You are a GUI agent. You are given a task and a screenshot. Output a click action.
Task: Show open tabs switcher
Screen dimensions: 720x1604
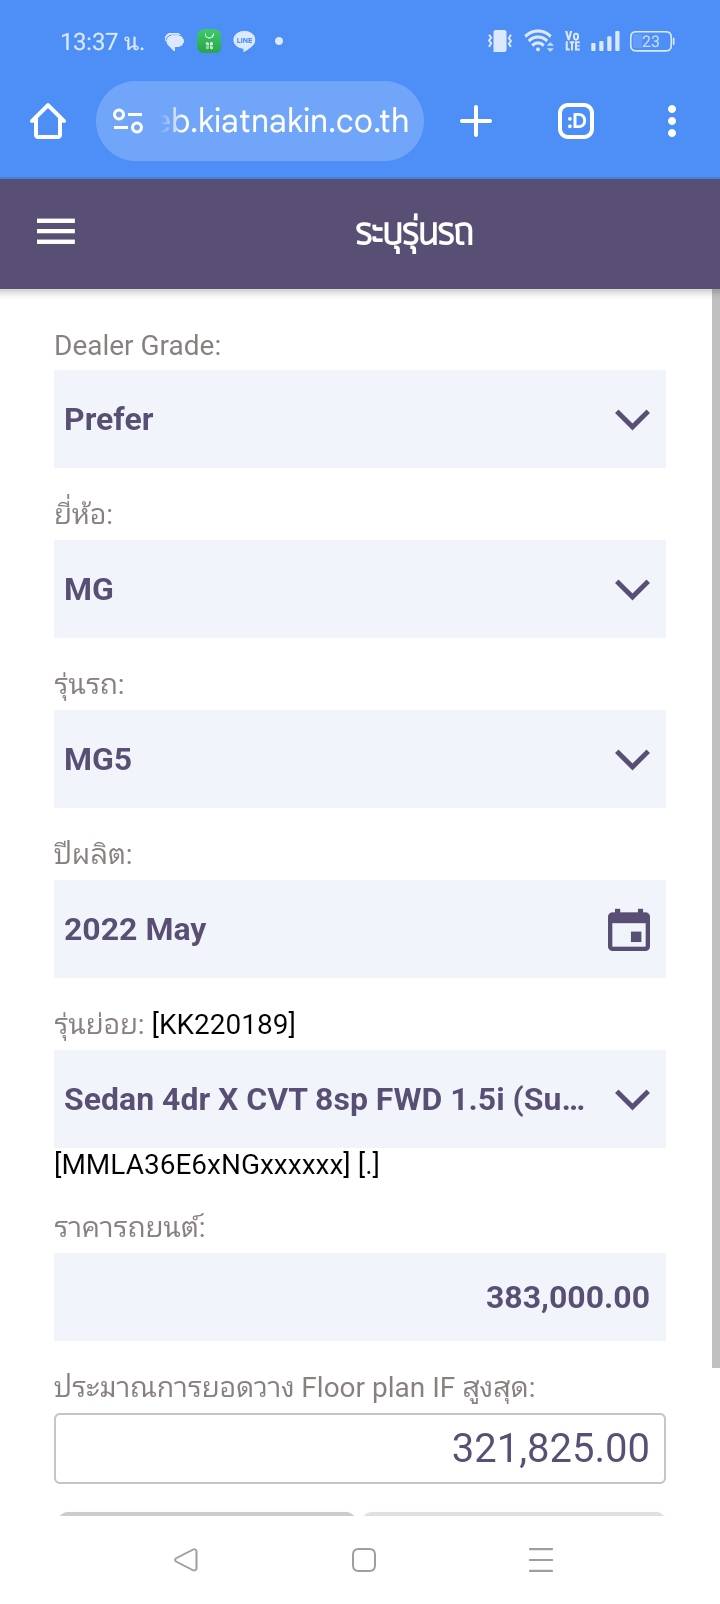pos(575,122)
